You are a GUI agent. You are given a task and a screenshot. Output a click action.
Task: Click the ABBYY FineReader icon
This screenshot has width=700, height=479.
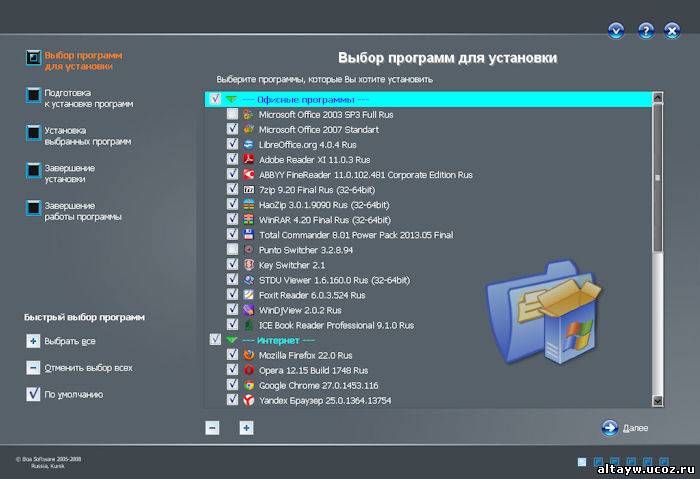pyautogui.click(x=248, y=175)
